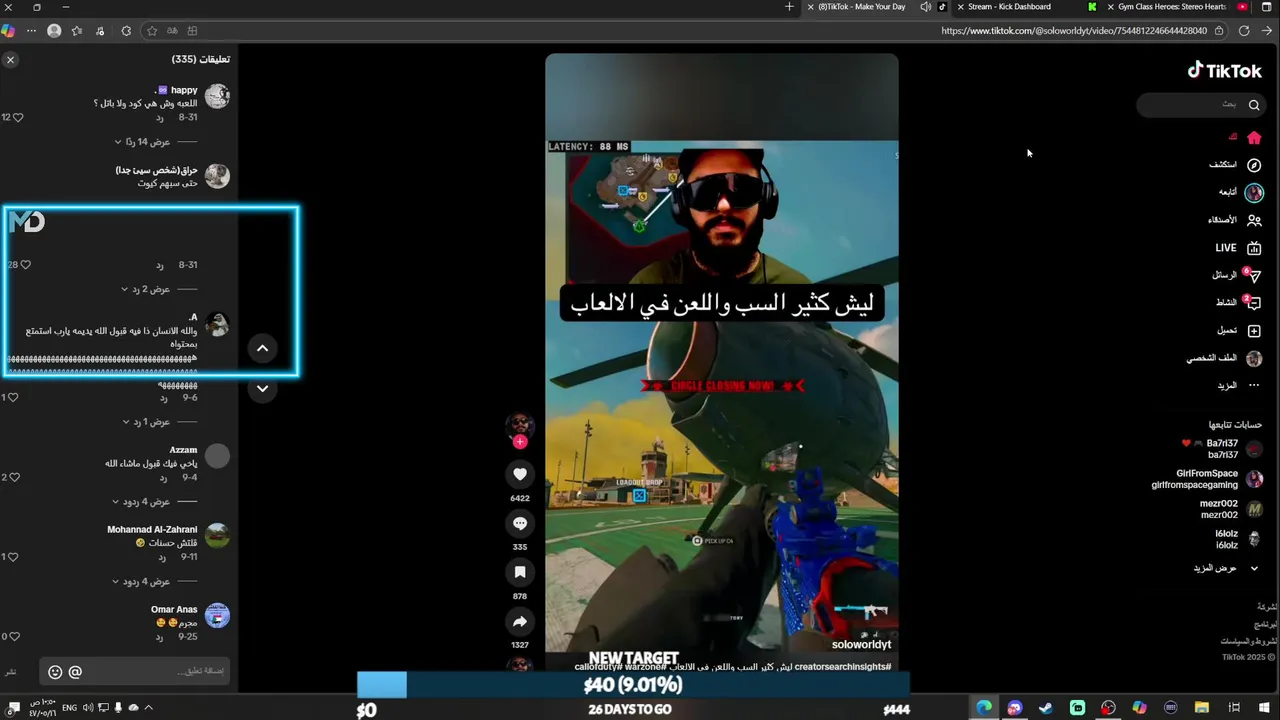Image resolution: width=1280 pixels, height=720 pixels.
Task: Click the TikTok search field
Action: [1200, 104]
